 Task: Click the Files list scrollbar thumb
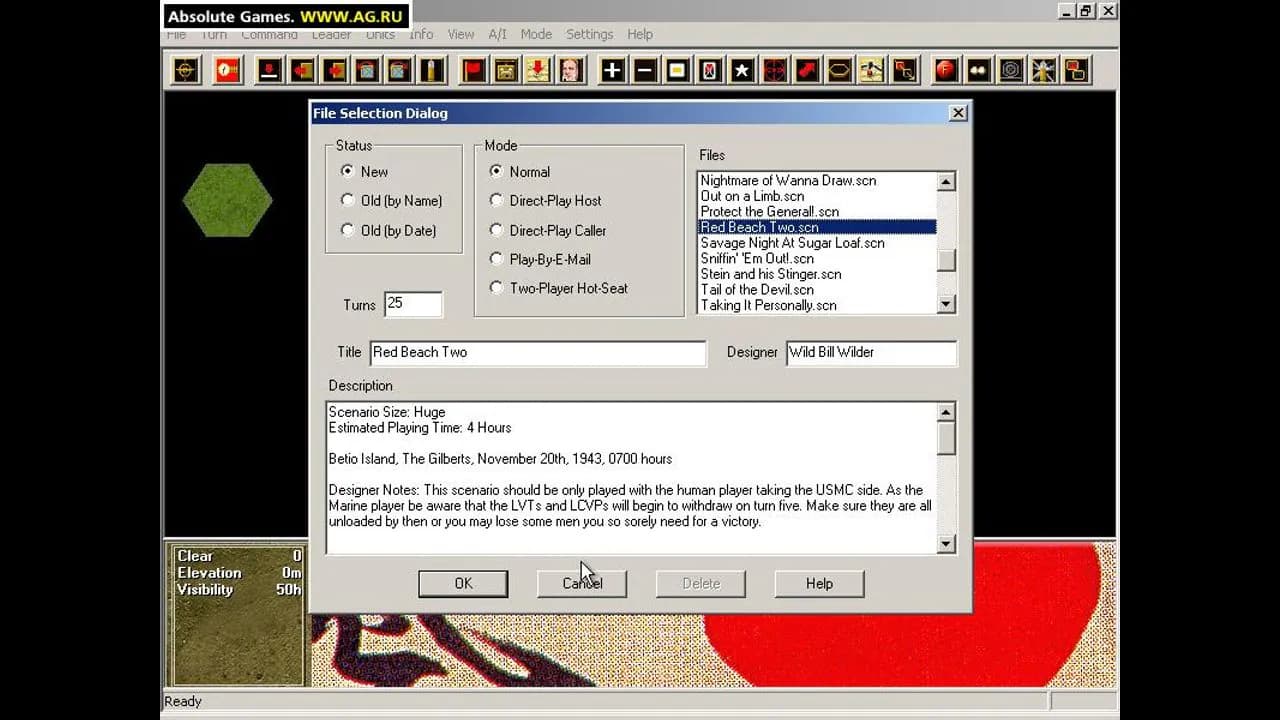click(946, 260)
